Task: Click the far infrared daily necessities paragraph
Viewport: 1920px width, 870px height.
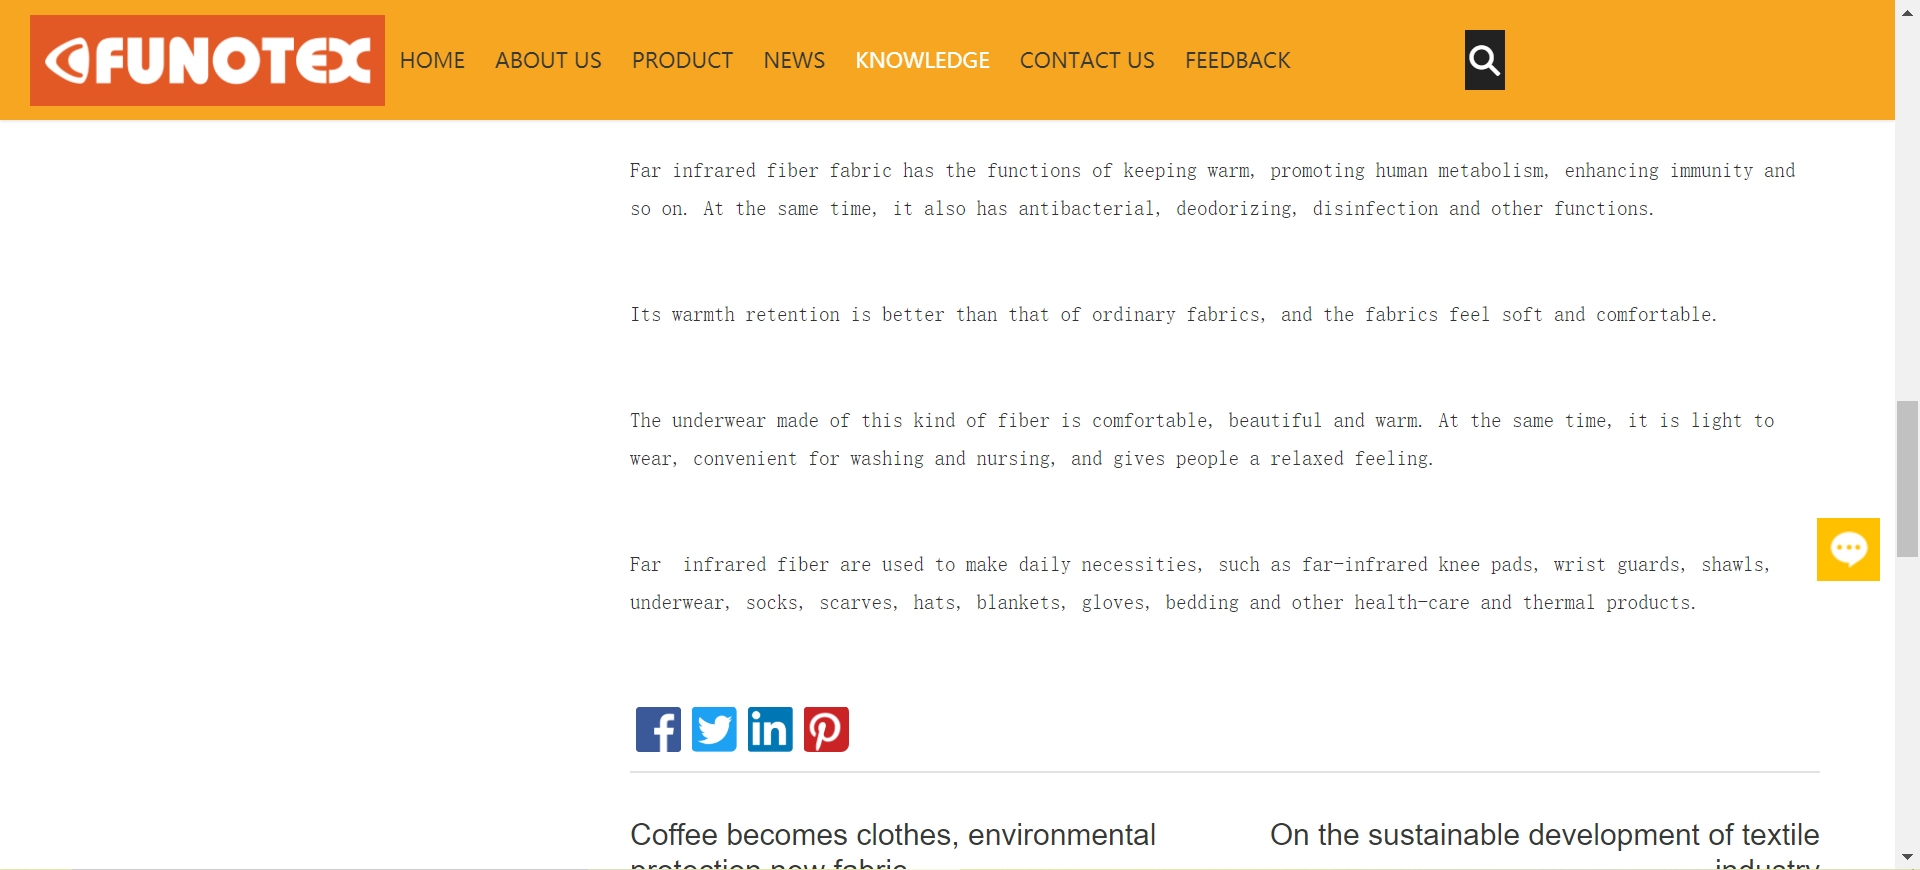Action: (x=1200, y=584)
